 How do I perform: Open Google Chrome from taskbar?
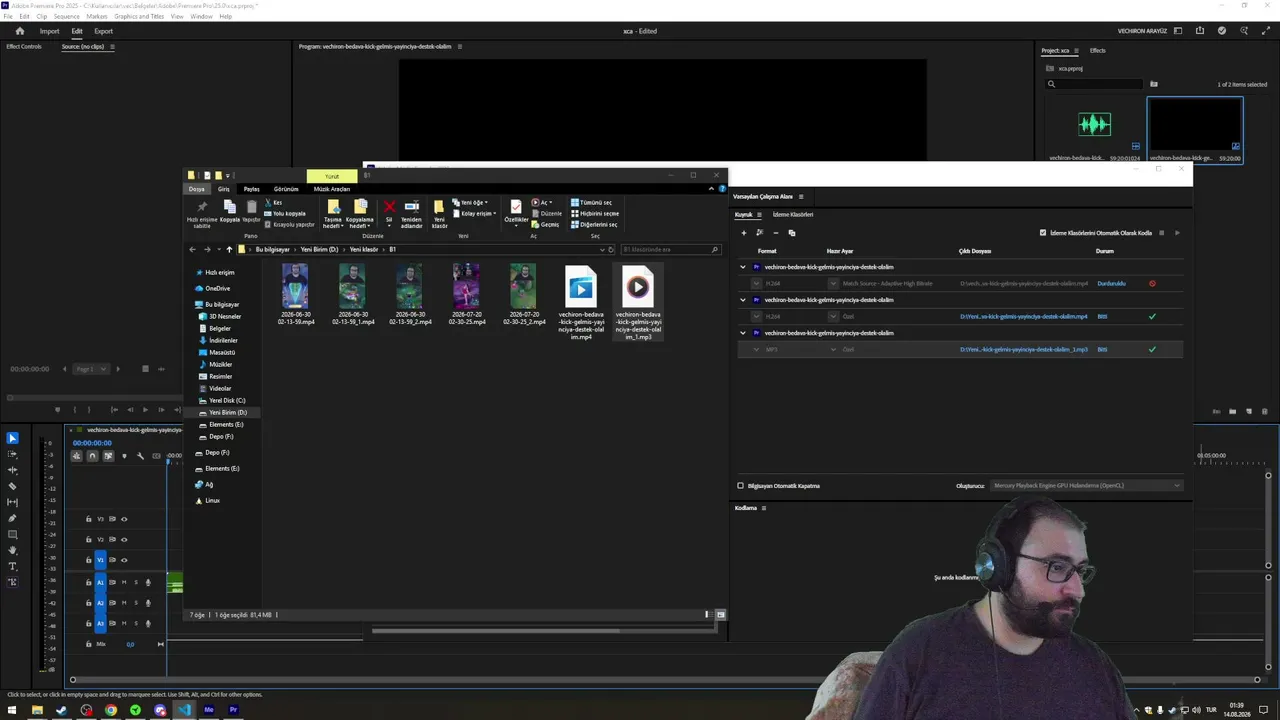(111, 710)
